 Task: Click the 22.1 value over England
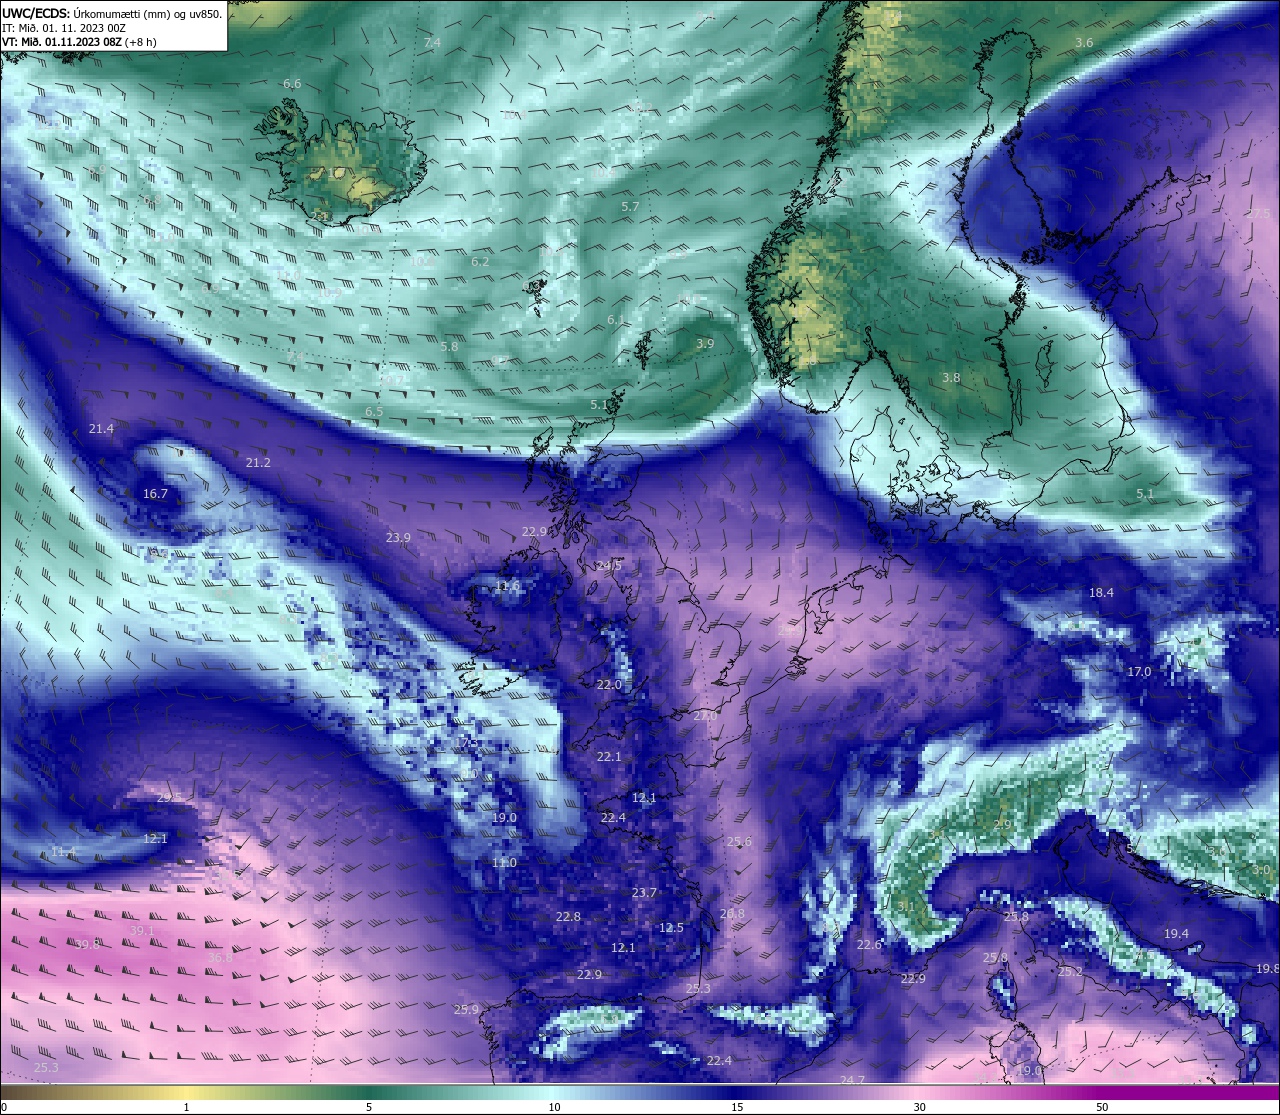coord(609,757)
